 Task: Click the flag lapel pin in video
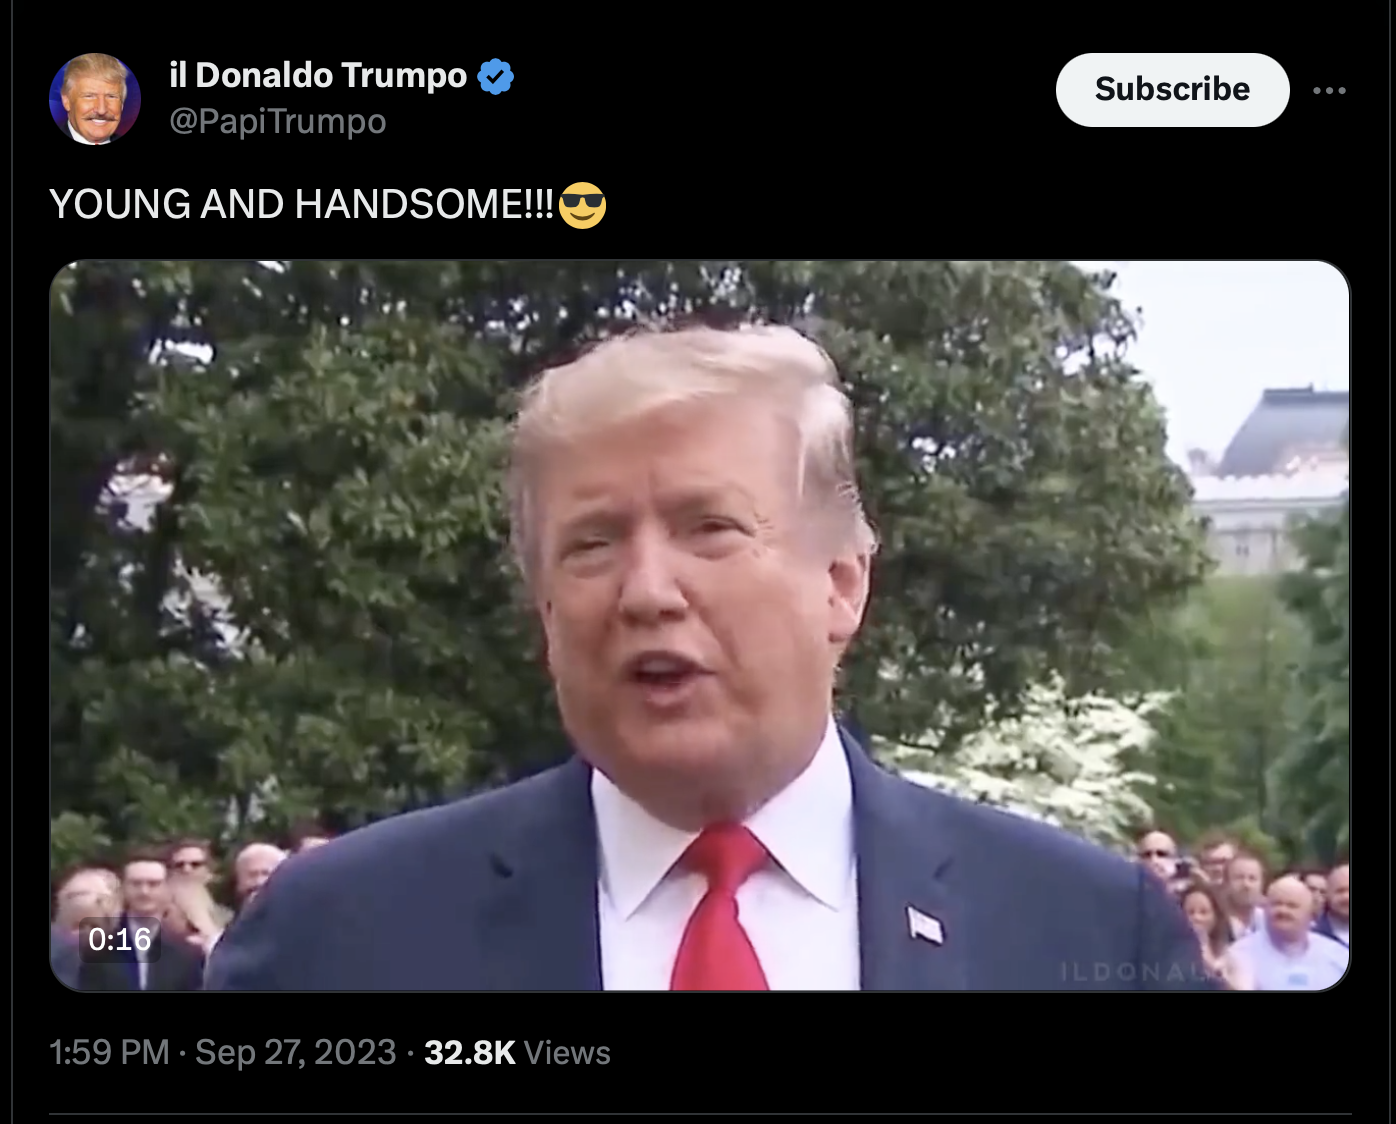tap(924, 925)
